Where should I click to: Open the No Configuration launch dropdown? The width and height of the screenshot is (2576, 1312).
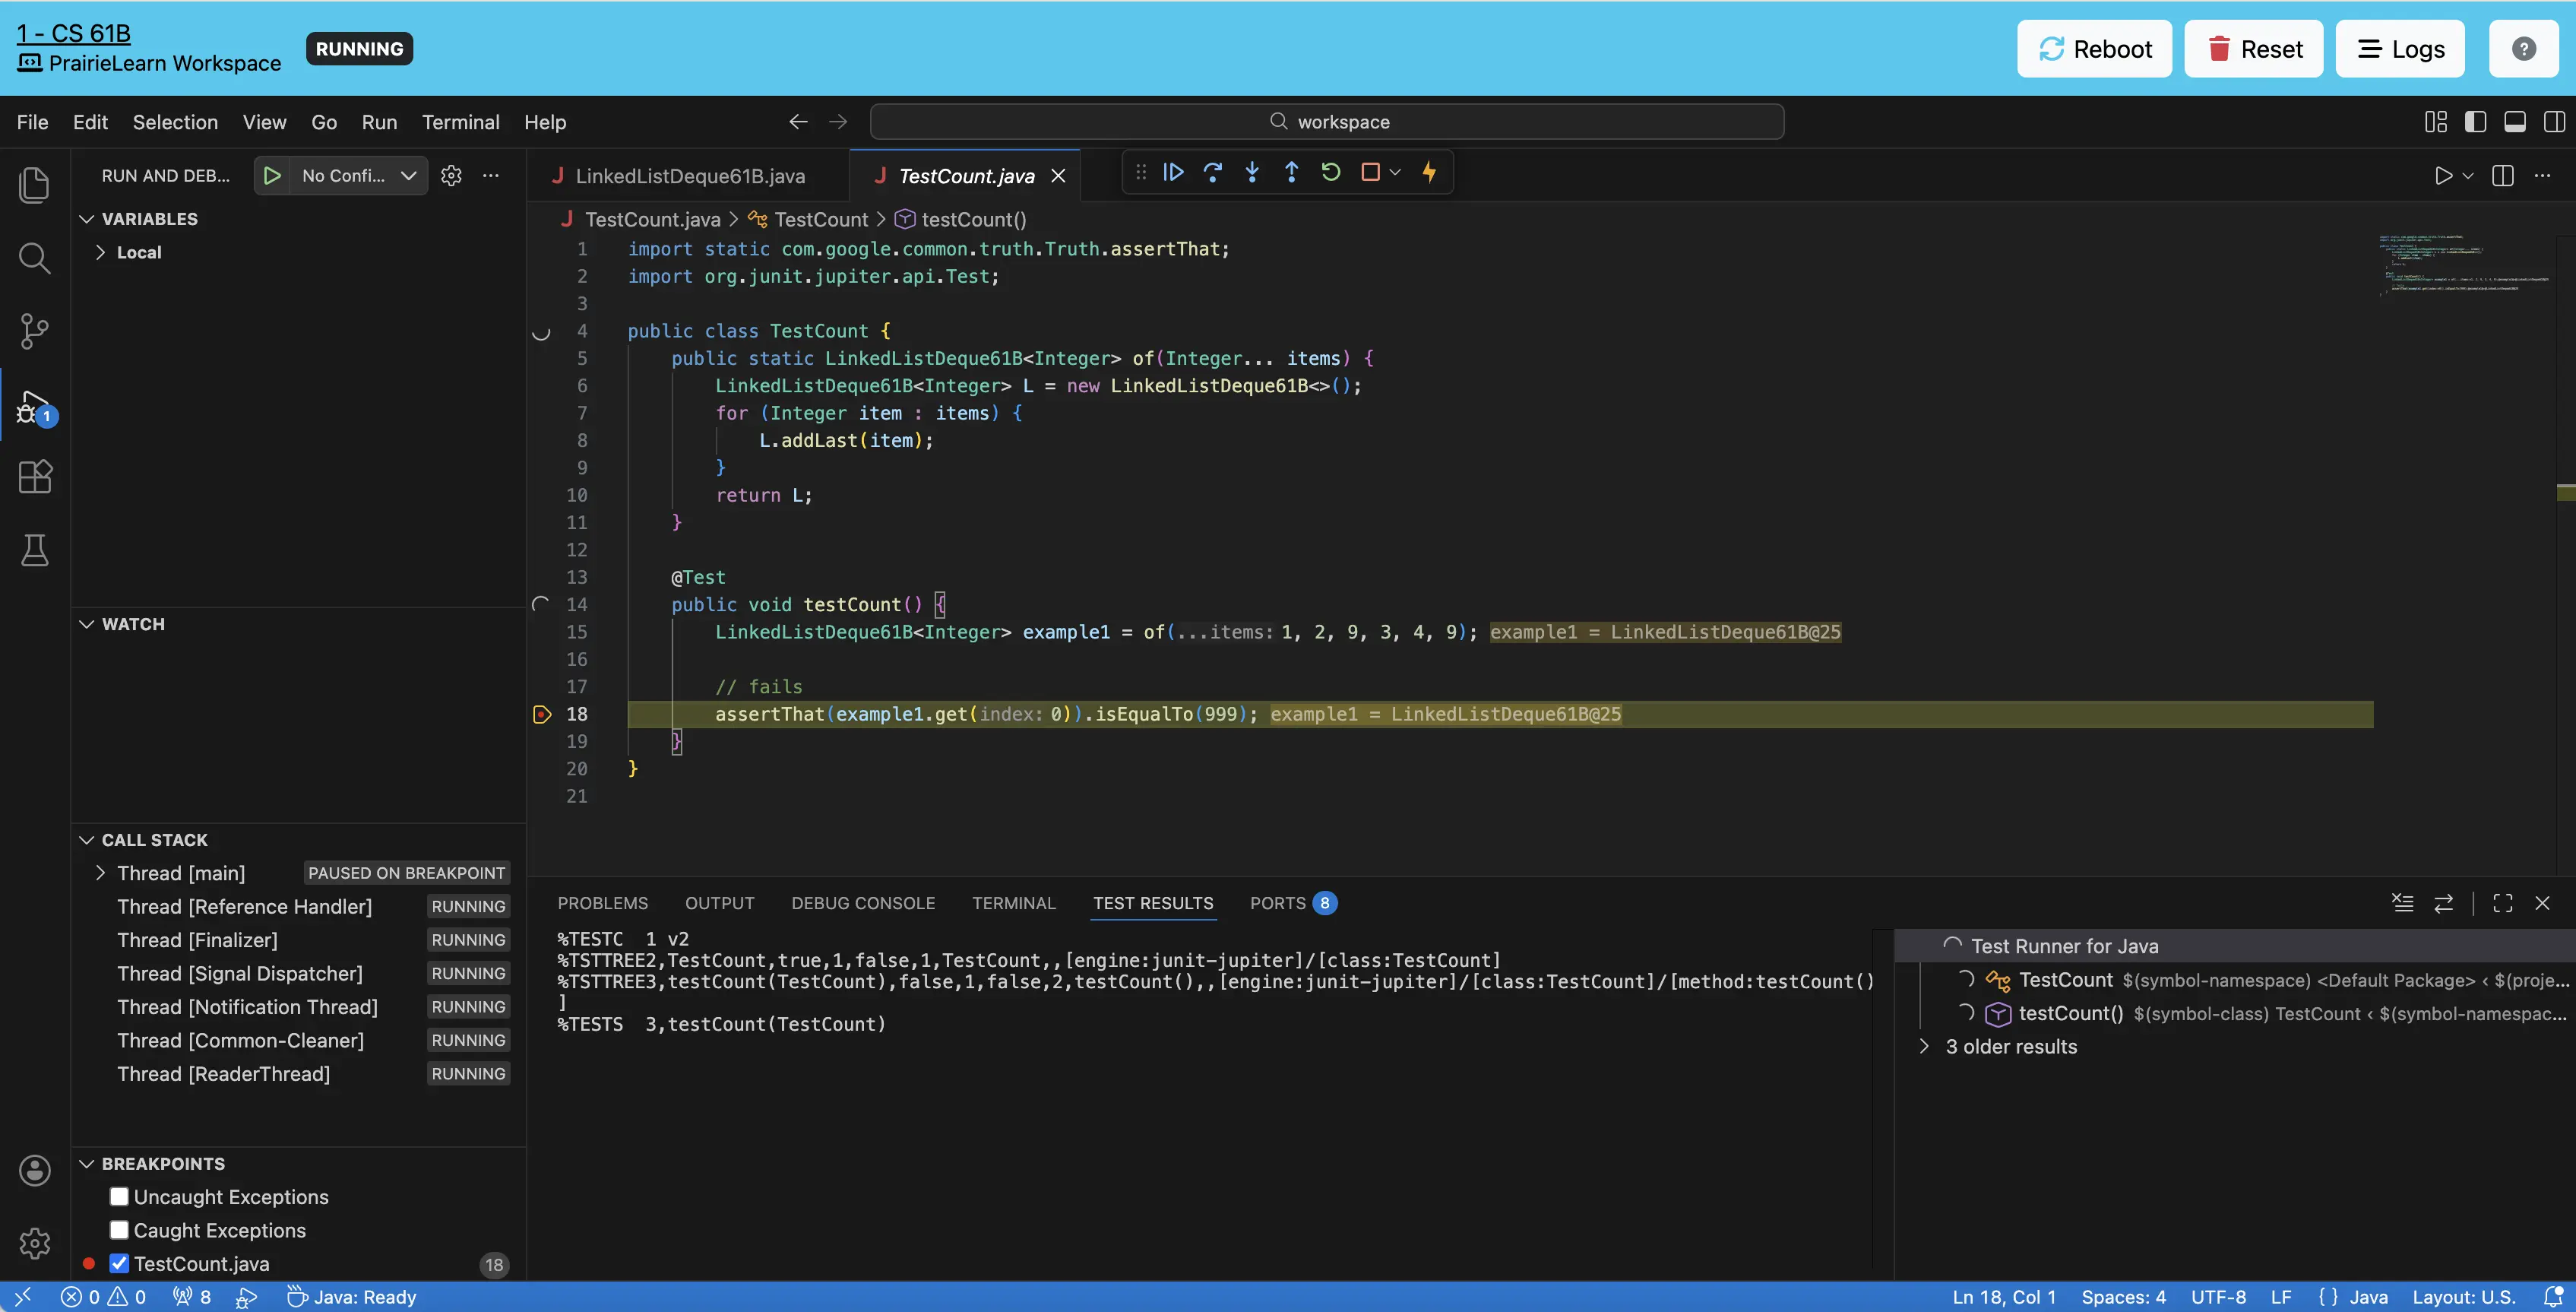tap(358, 176)
